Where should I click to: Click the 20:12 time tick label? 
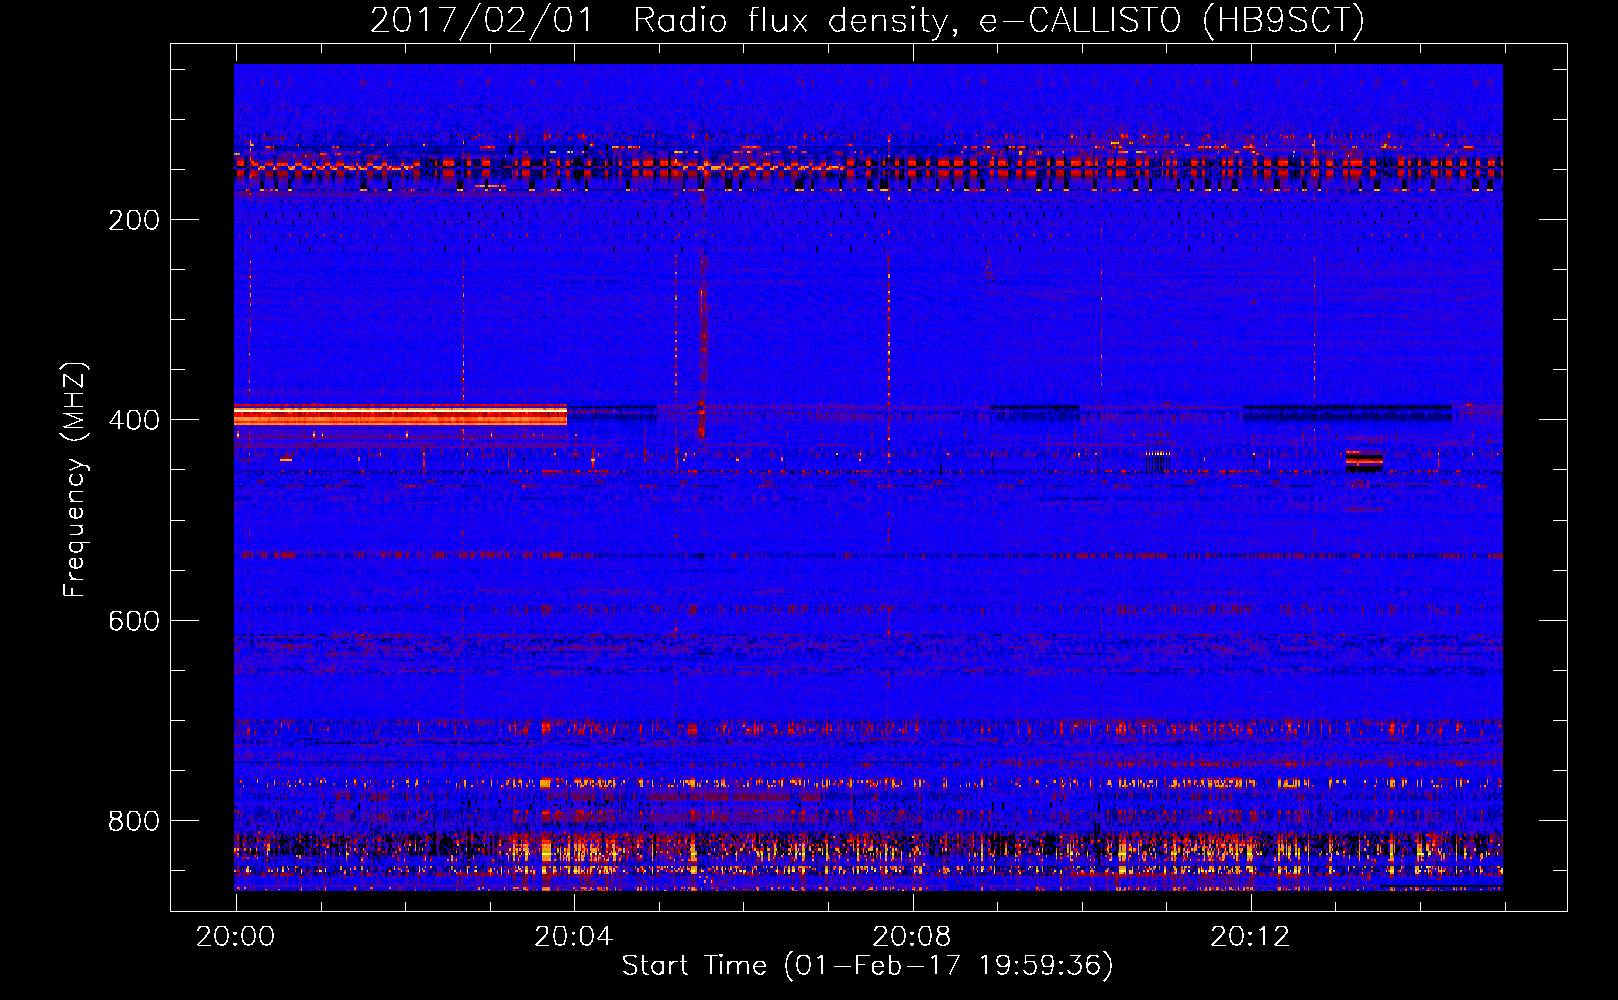tap(1250, 937)
